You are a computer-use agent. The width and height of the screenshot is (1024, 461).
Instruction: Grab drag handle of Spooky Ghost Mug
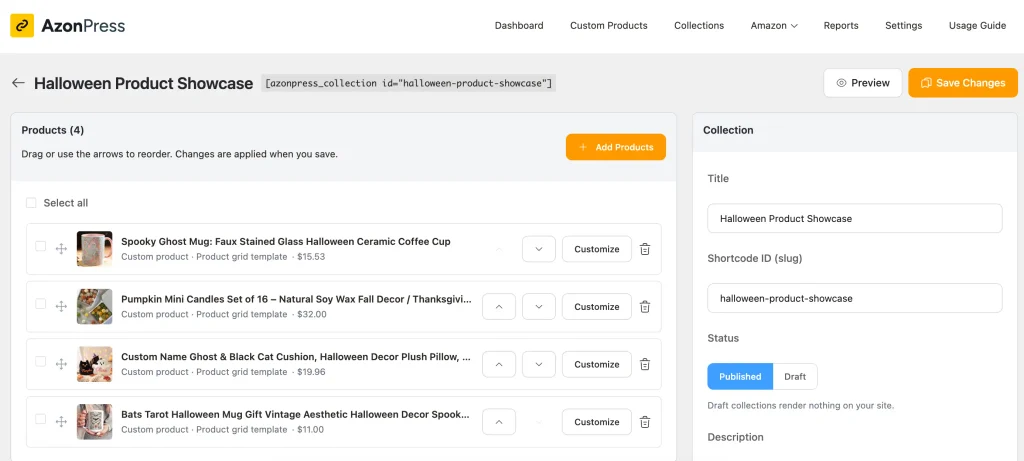click(61, 249)
